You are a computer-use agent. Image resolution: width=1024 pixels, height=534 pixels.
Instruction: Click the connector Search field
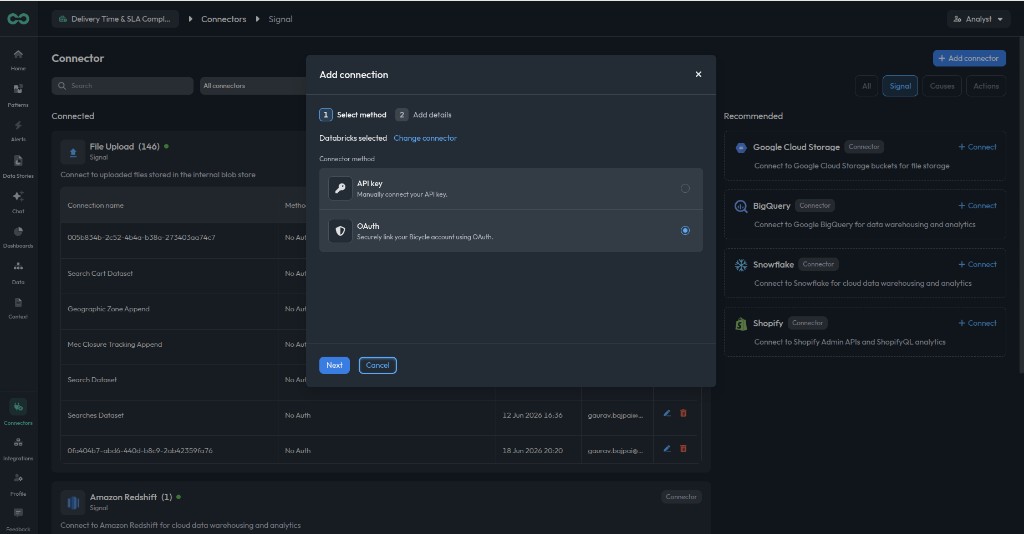click(123, 86)
